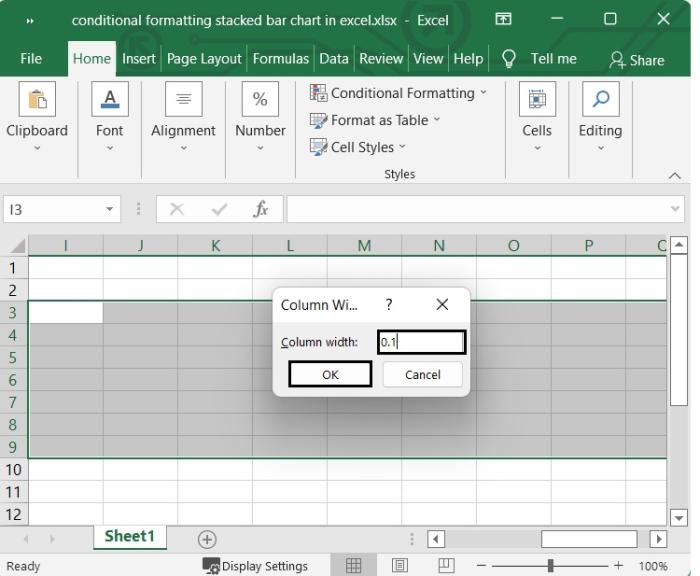Viewport: 700px width, 576px height.
Task: Click the dialog help question mark
Action: point(389,305)
